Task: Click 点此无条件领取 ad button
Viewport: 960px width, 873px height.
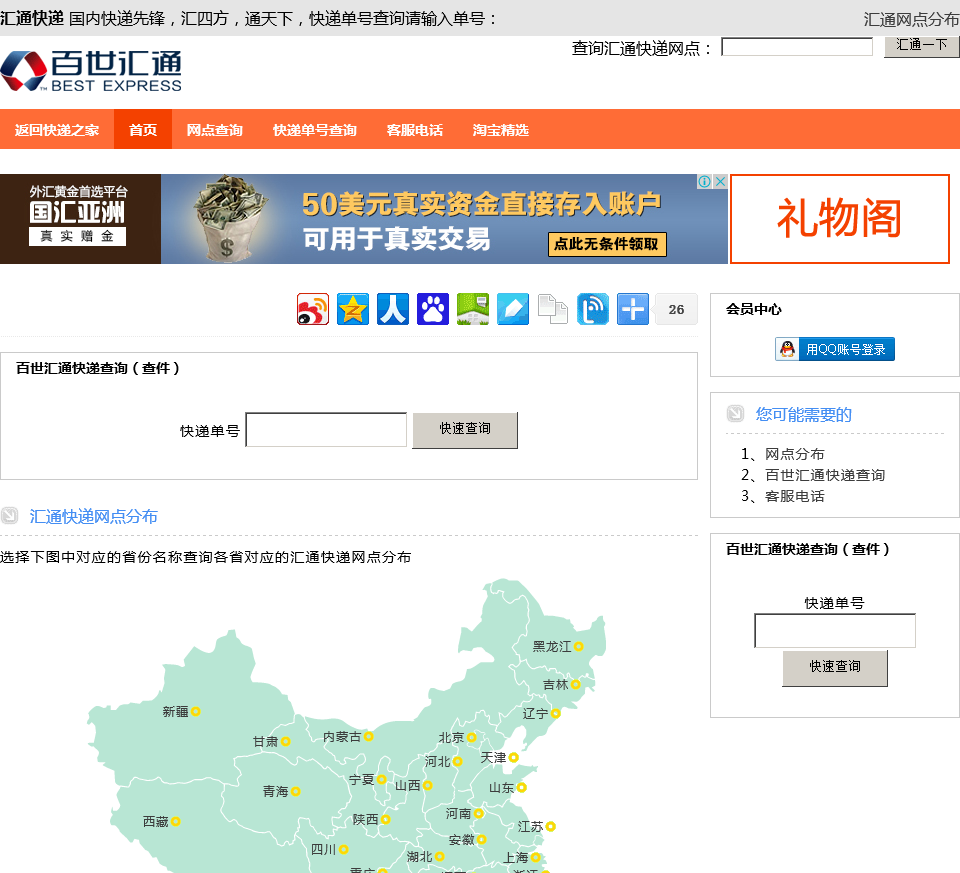Action: [x=607, y=244]
